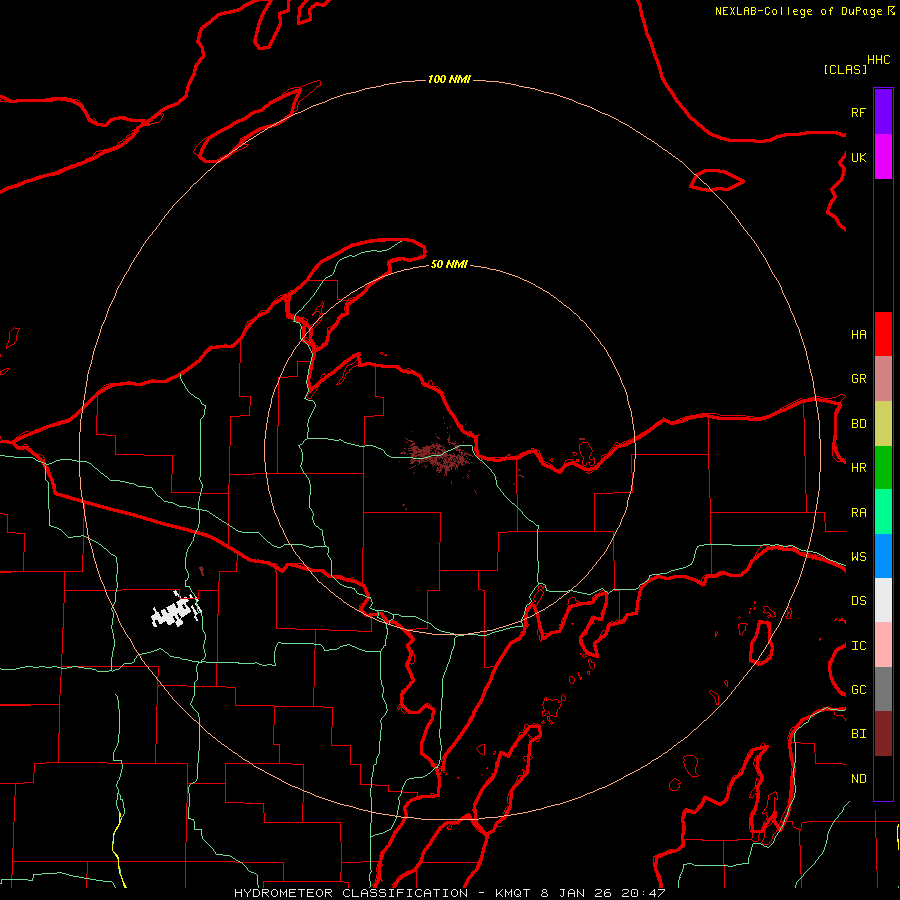Click the 100 NMI range ring label
The width and height of the screenshot is (900, 900).
coord(449,79)
